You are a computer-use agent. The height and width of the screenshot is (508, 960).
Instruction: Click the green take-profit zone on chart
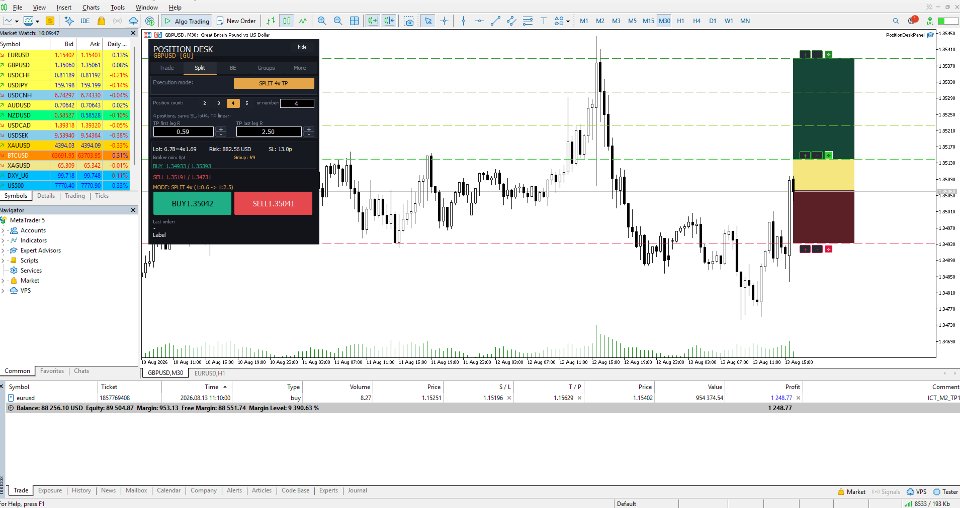click(823, 108)
